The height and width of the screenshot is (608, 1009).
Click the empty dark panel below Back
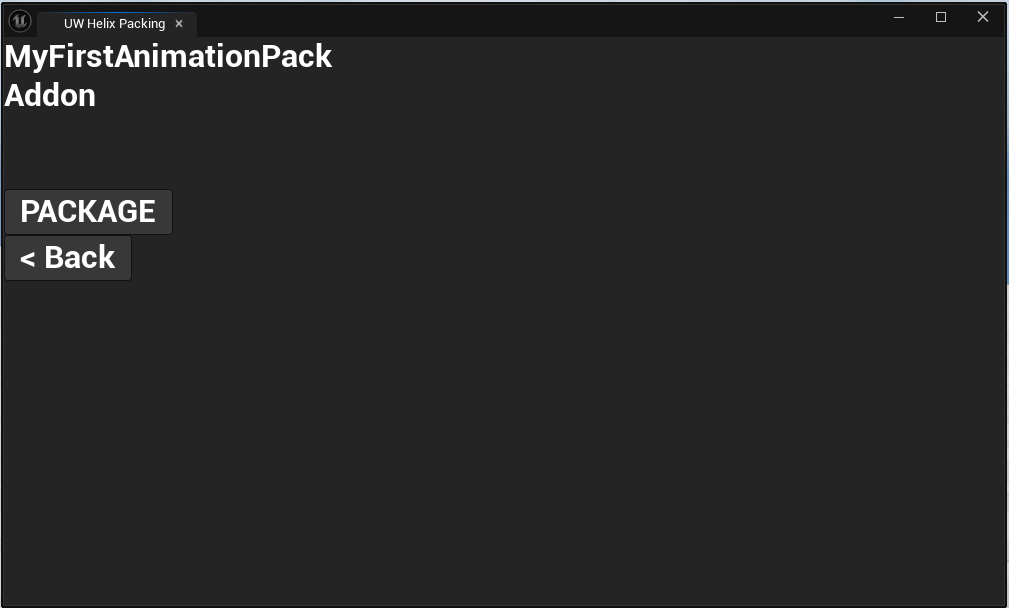click(x=500, y=440)
